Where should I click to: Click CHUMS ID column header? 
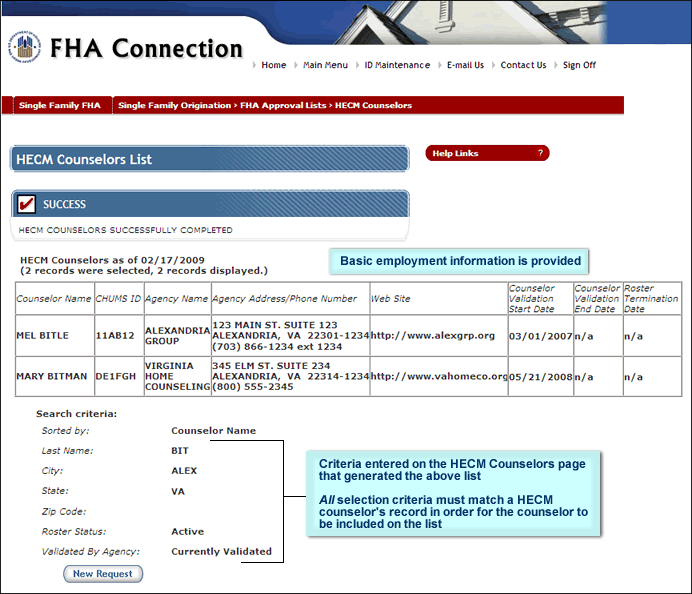pyautogui.click(x=118, y=298)
